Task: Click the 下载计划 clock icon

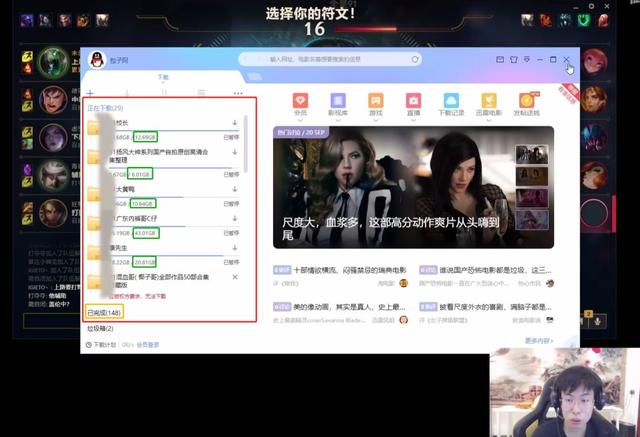Action: tap(89, 345)
